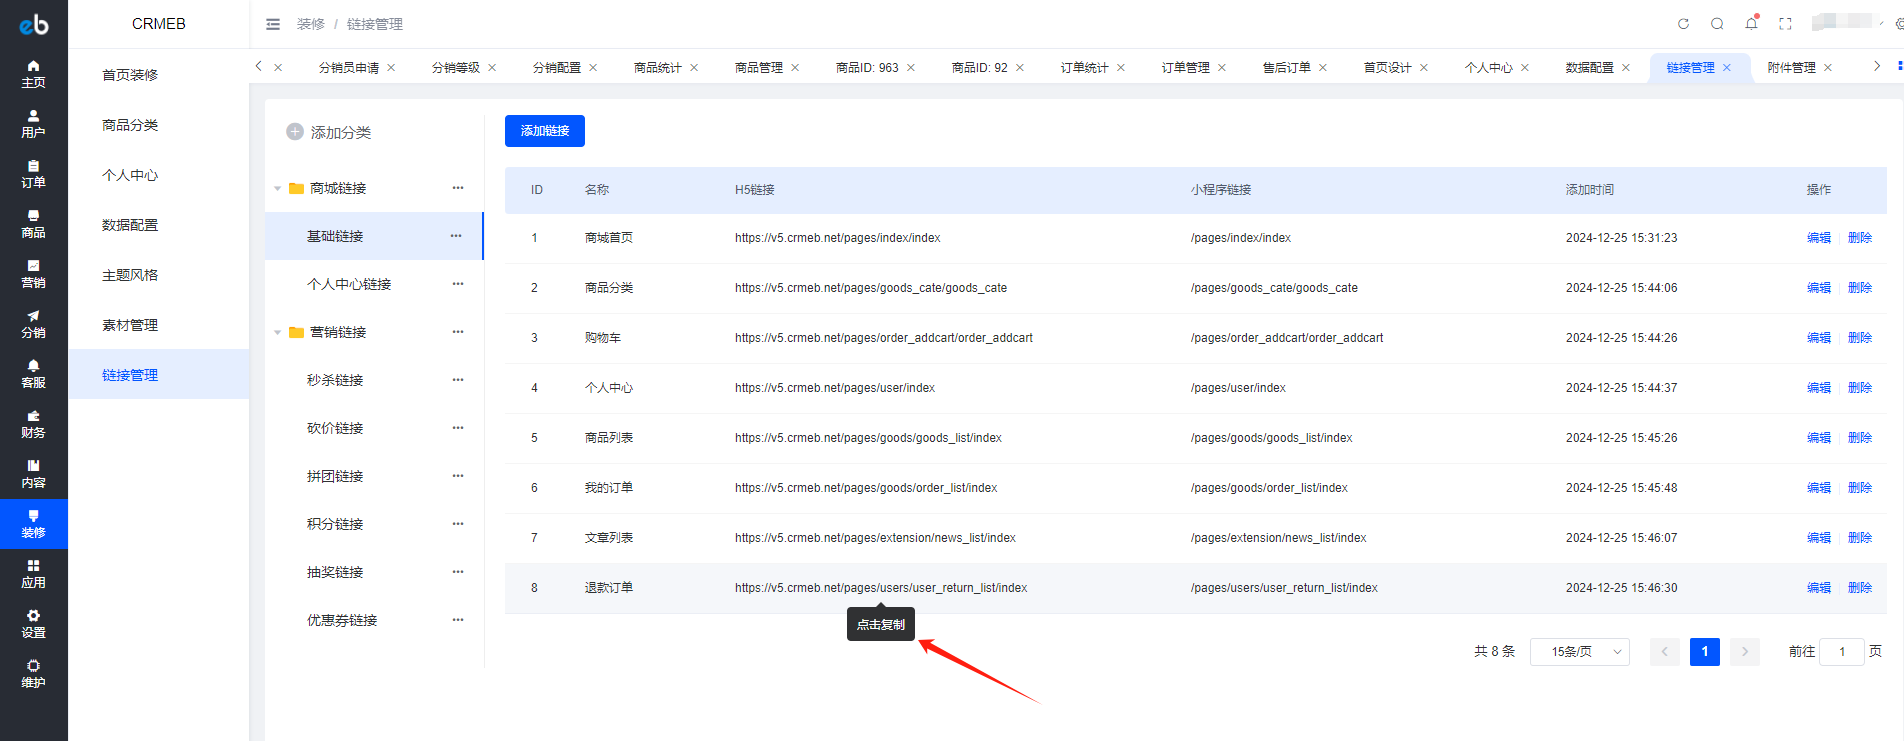Click the page jump input field
This screenshot has width=1904, height=741.
click(1842, 652)
